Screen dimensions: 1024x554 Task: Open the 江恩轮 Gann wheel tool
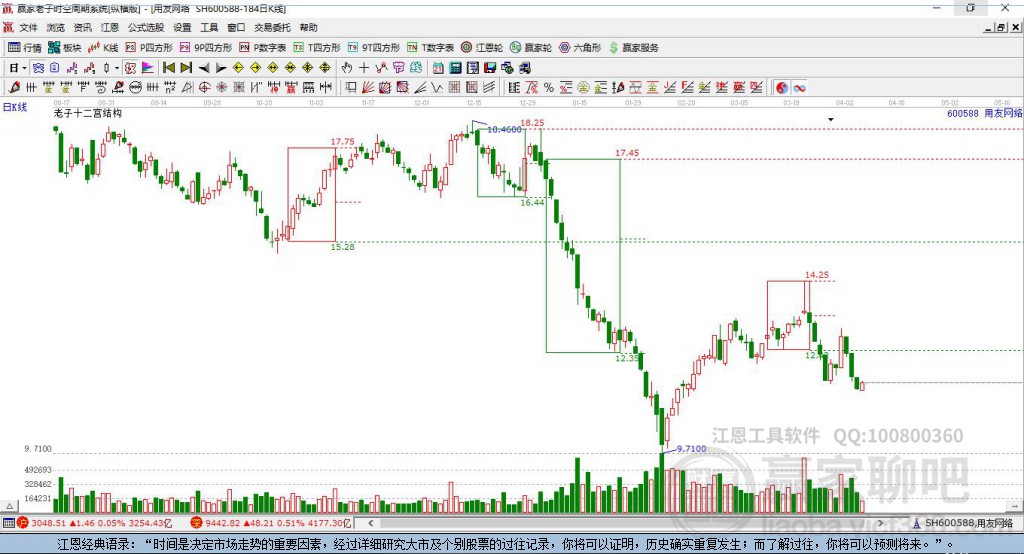pos(482,48)
